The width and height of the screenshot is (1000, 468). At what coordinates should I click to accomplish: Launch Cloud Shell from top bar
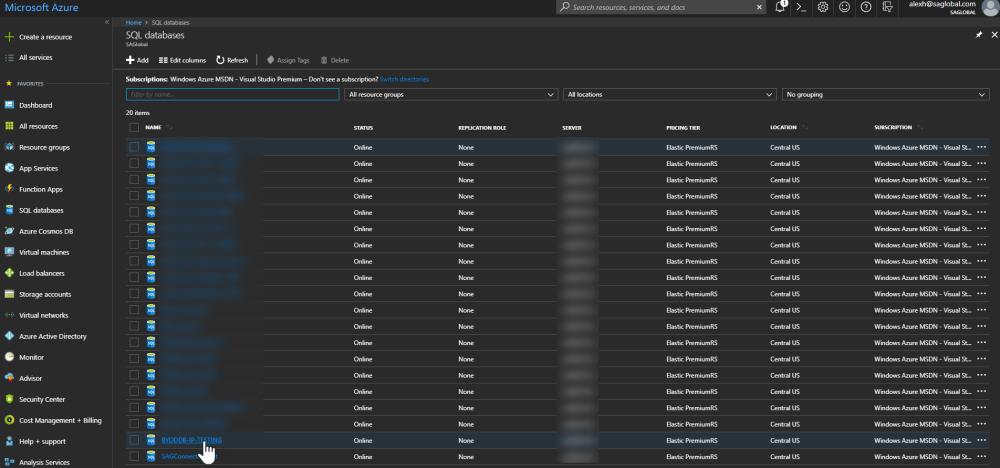(x=801, y=7)
